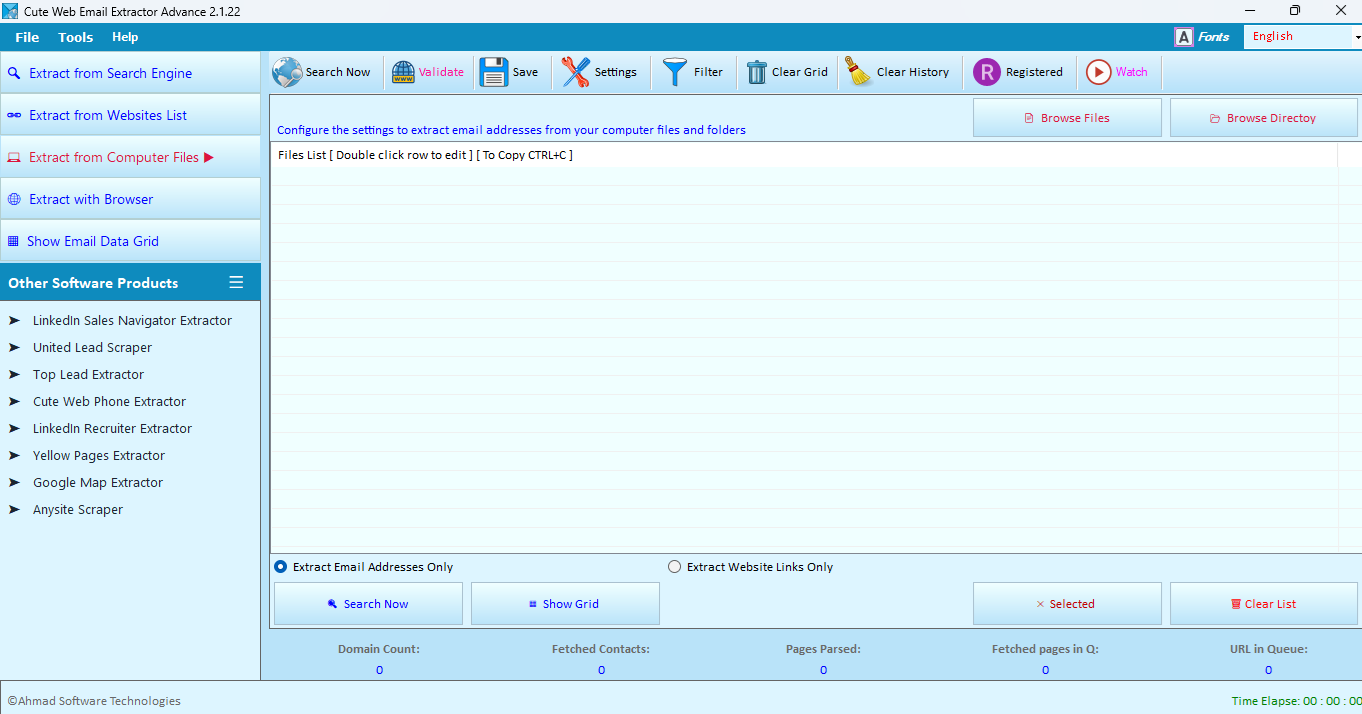Click the Clear Grid trash bin icon
The width and height of the screenshot is (1362, 714).
pos(757,72)
